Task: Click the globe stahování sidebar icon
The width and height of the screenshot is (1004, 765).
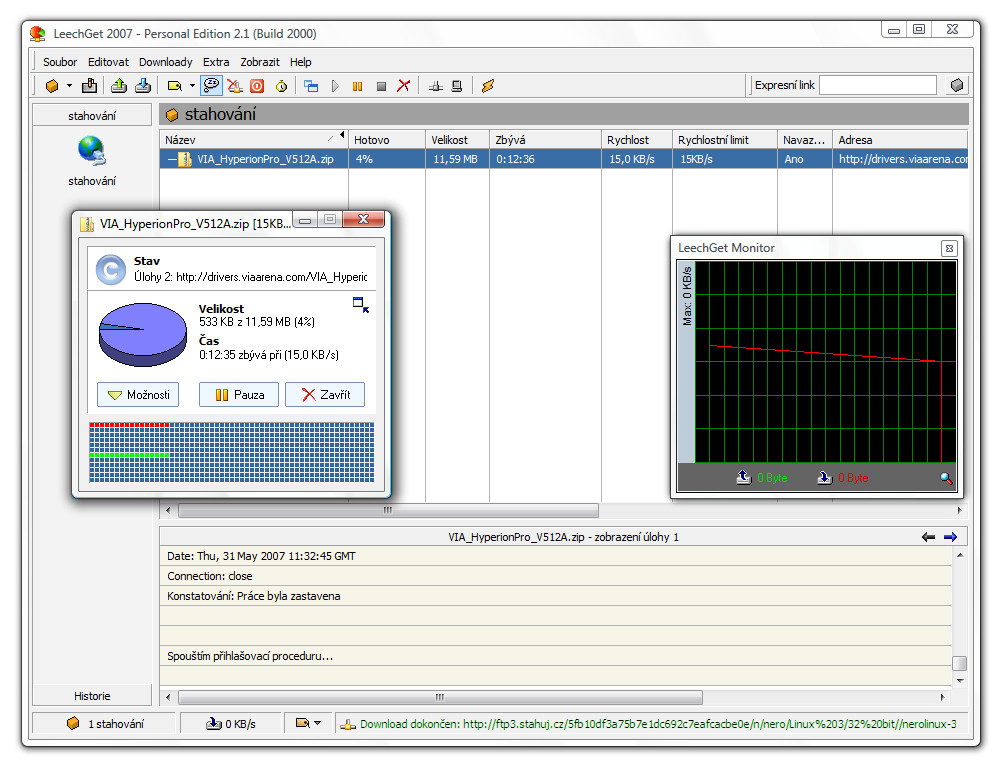Action: (x=92, y=151)
